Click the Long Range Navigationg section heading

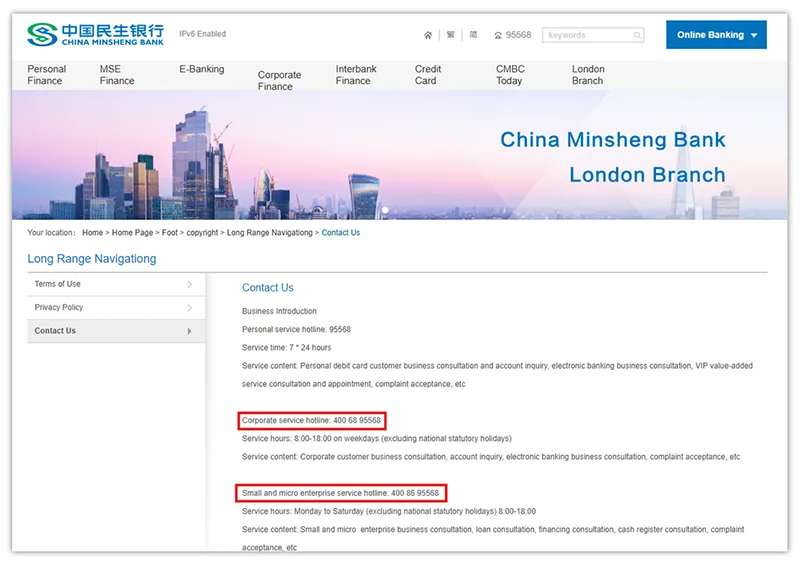click(x=92, y=259)
